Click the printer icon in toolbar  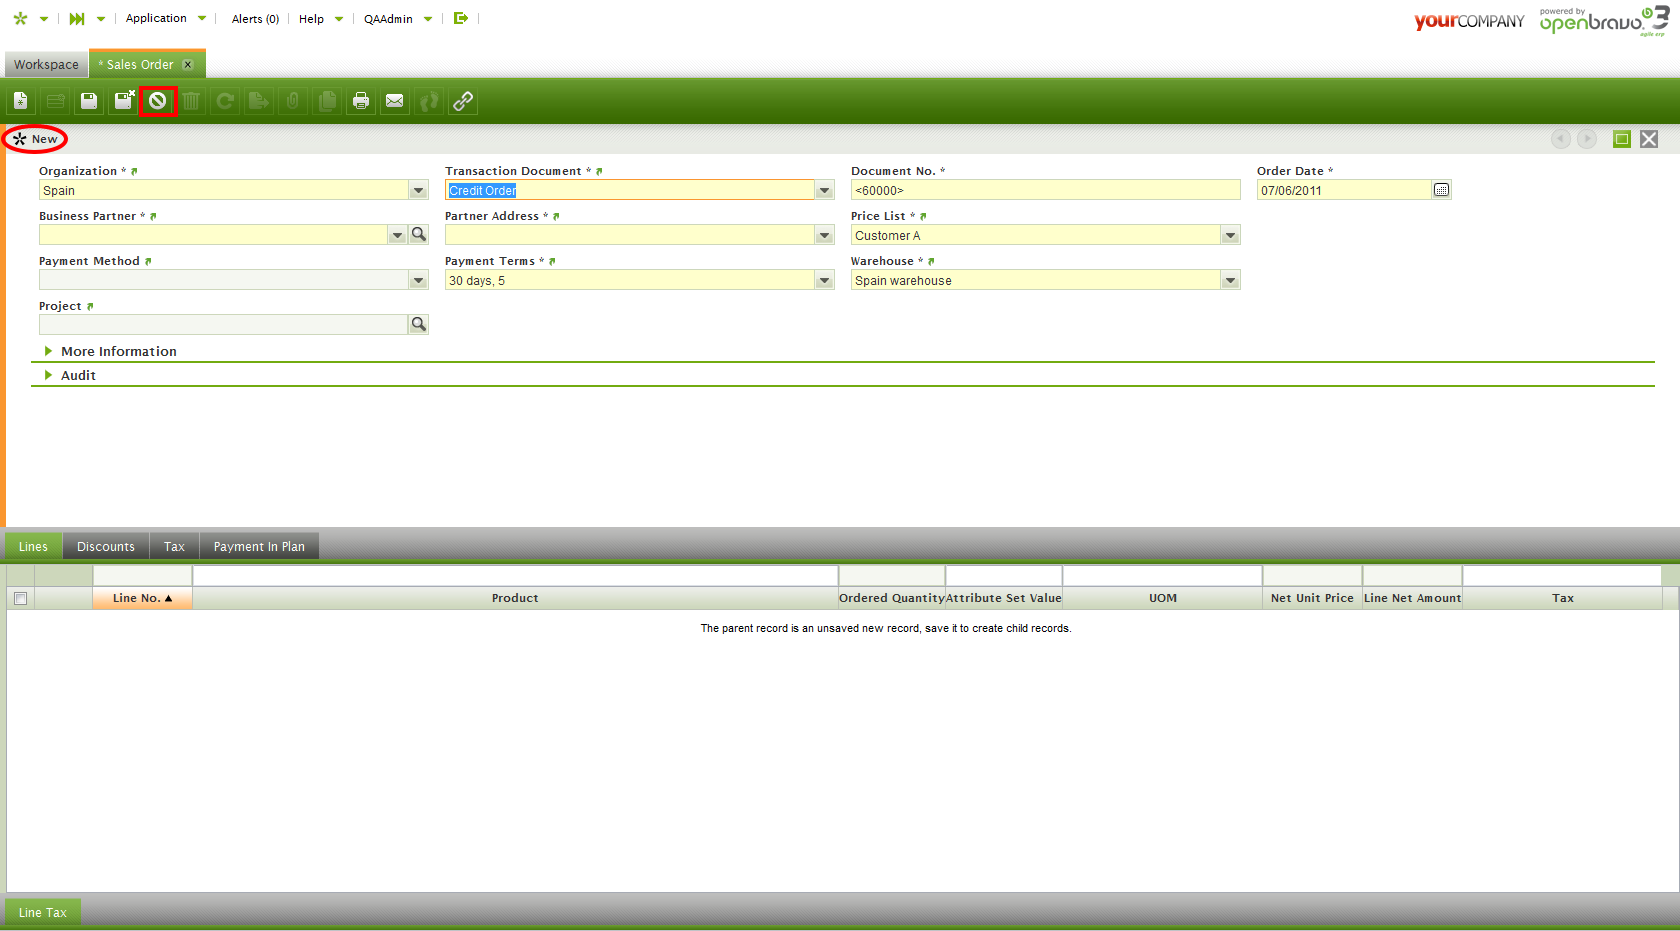coord(361,101)
